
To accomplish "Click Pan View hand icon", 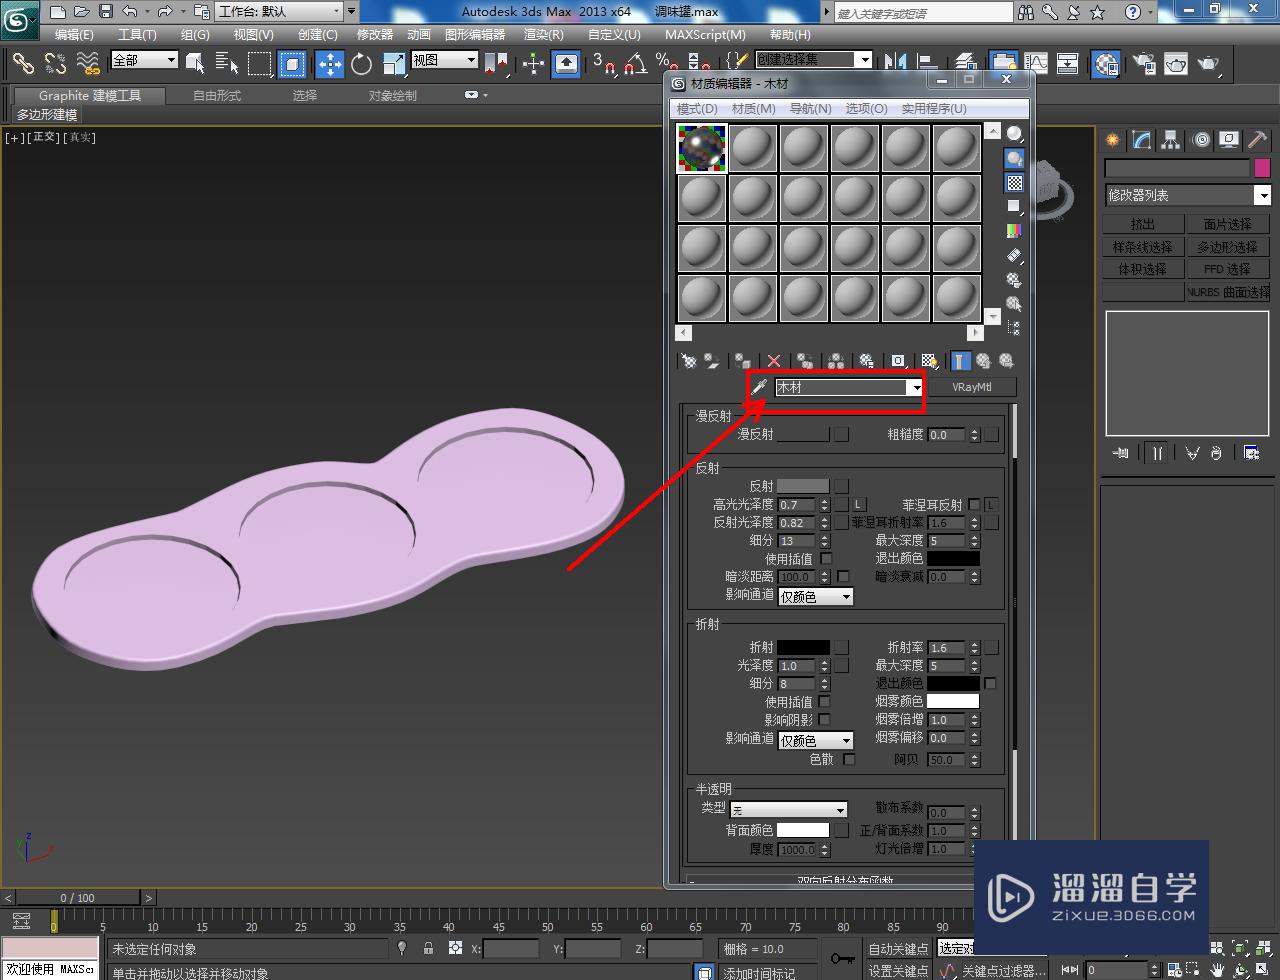I will coord(1217,970).
